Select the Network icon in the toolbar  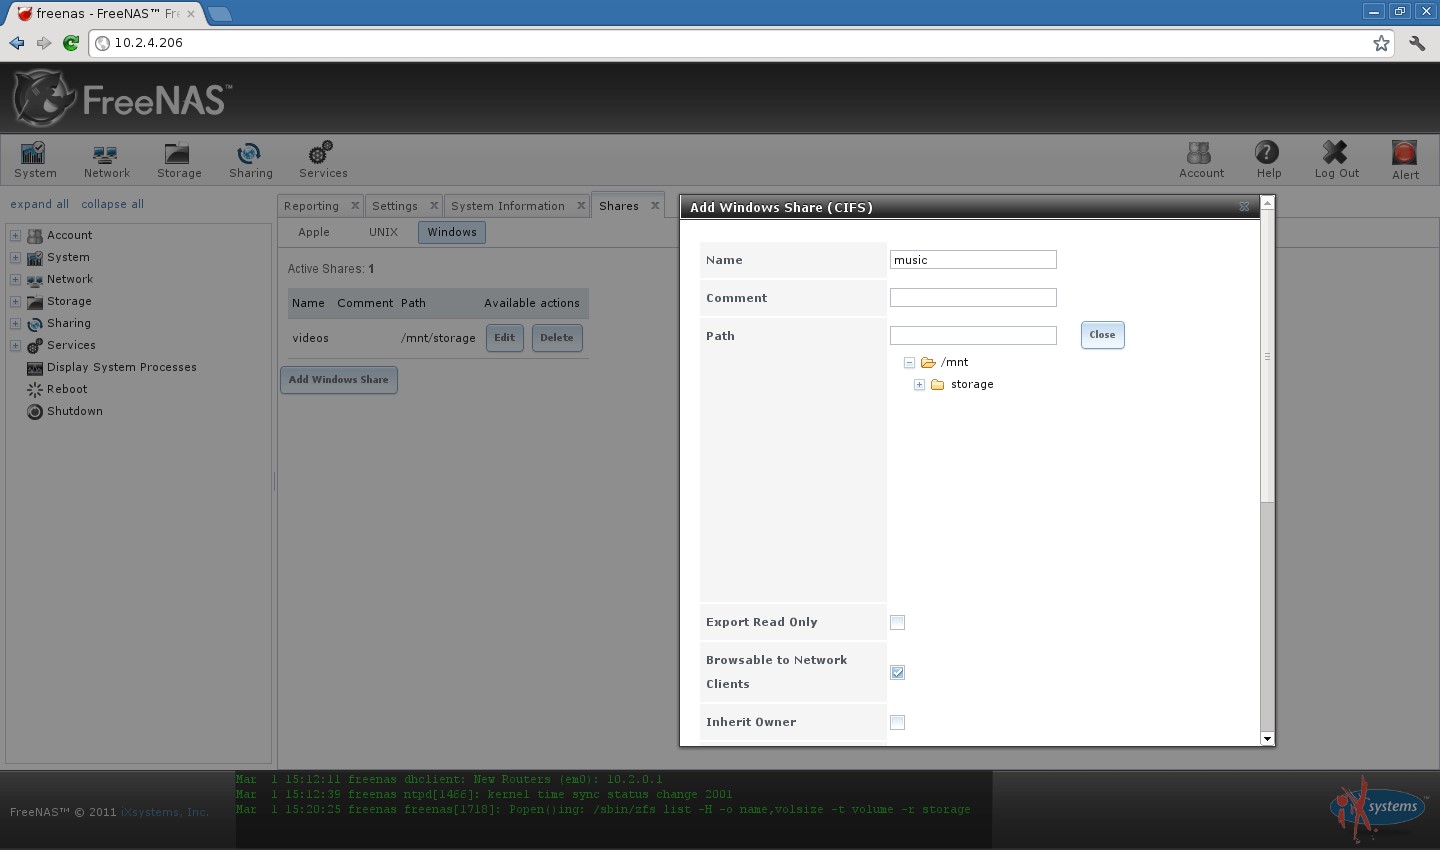coord(106,158)
